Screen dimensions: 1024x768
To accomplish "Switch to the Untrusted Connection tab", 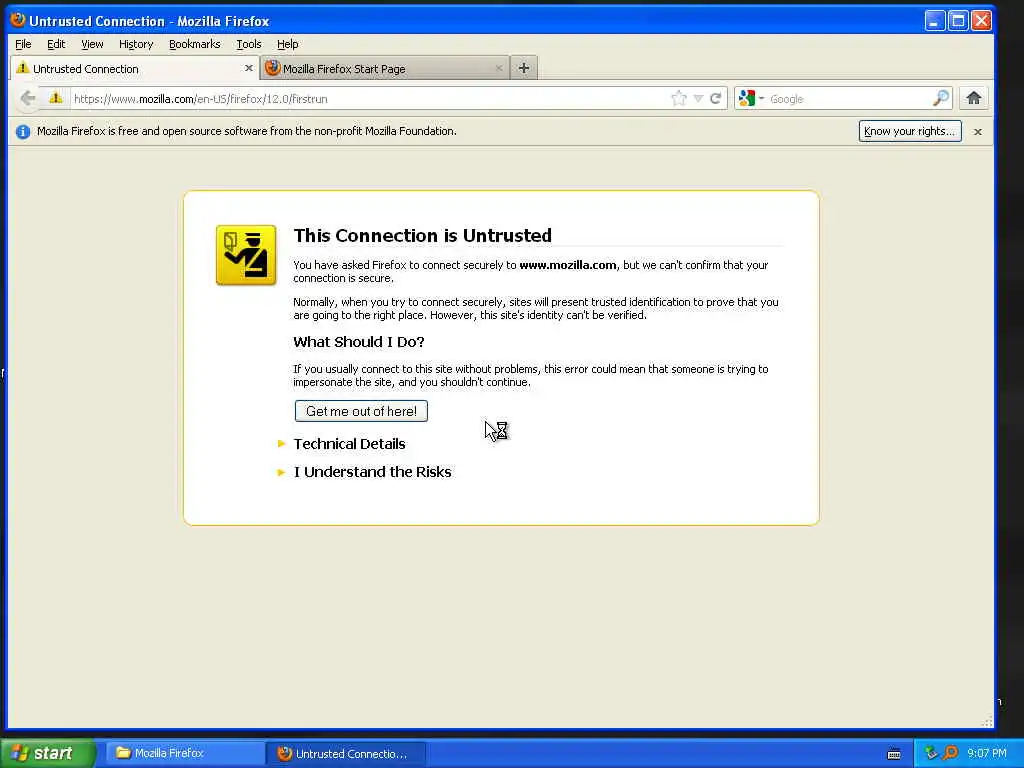I will click(134, 68).
